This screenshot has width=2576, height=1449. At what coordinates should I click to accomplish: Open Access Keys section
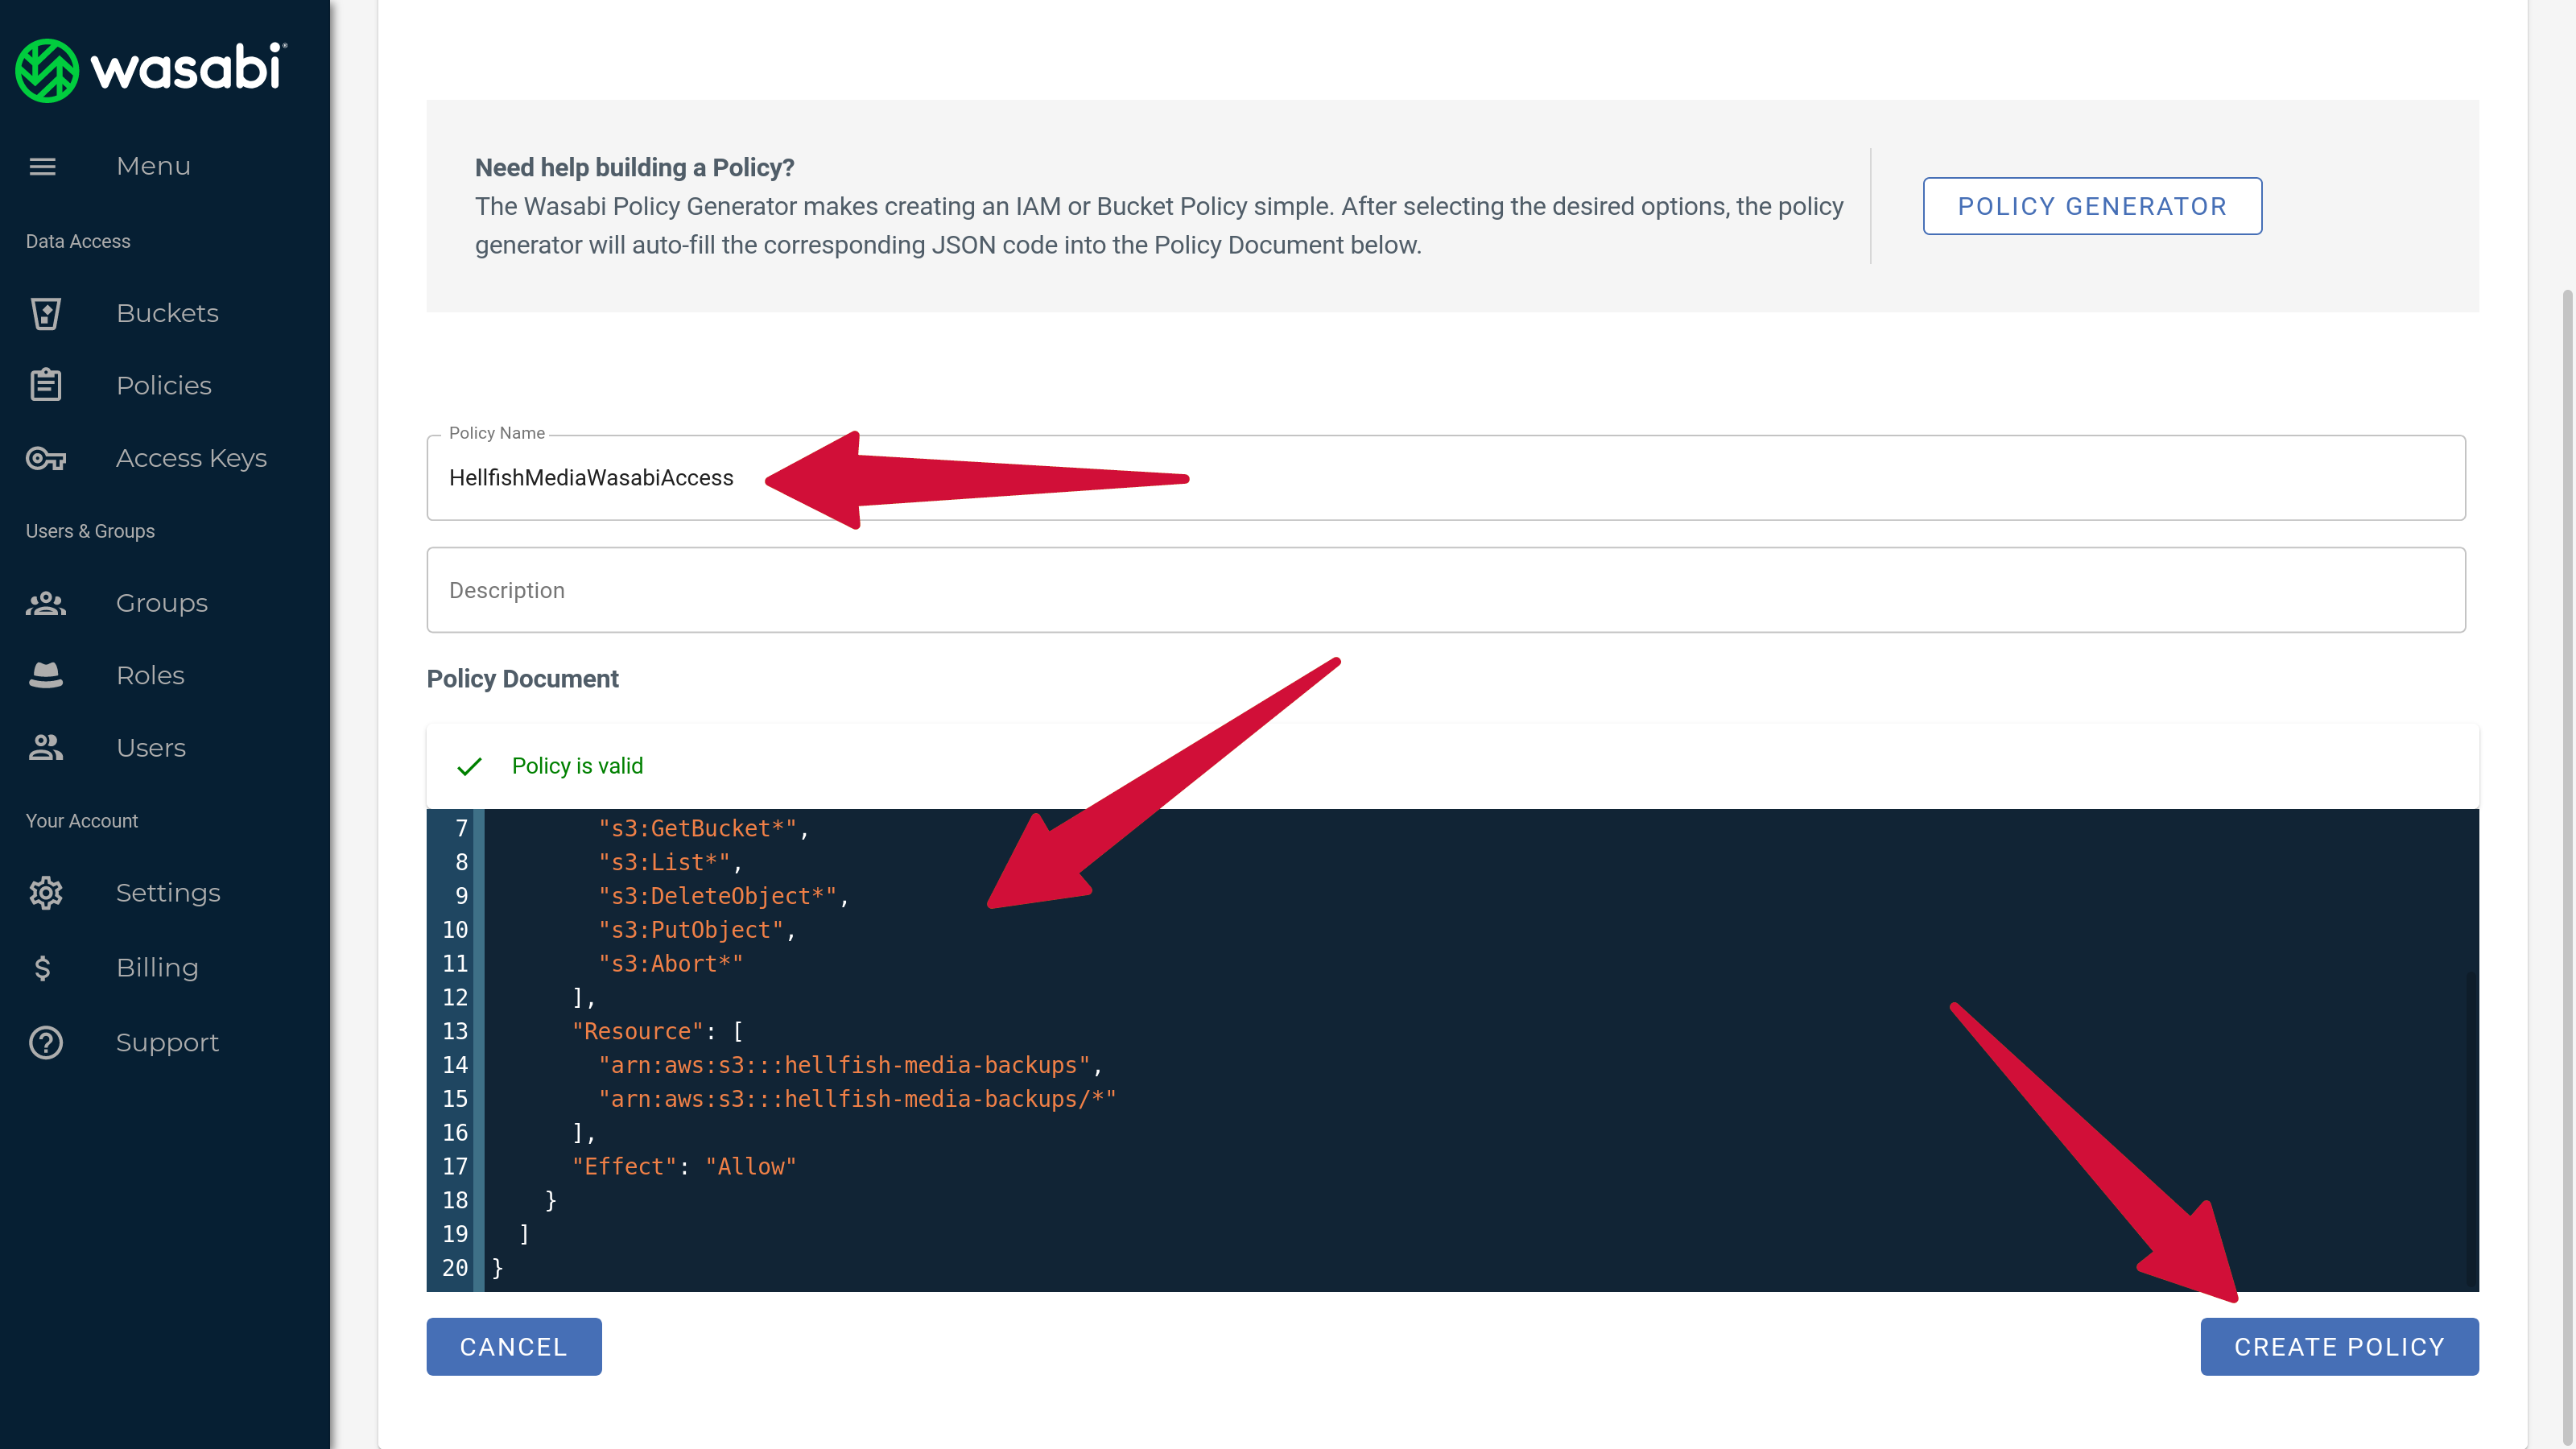[x=191, y=458]
